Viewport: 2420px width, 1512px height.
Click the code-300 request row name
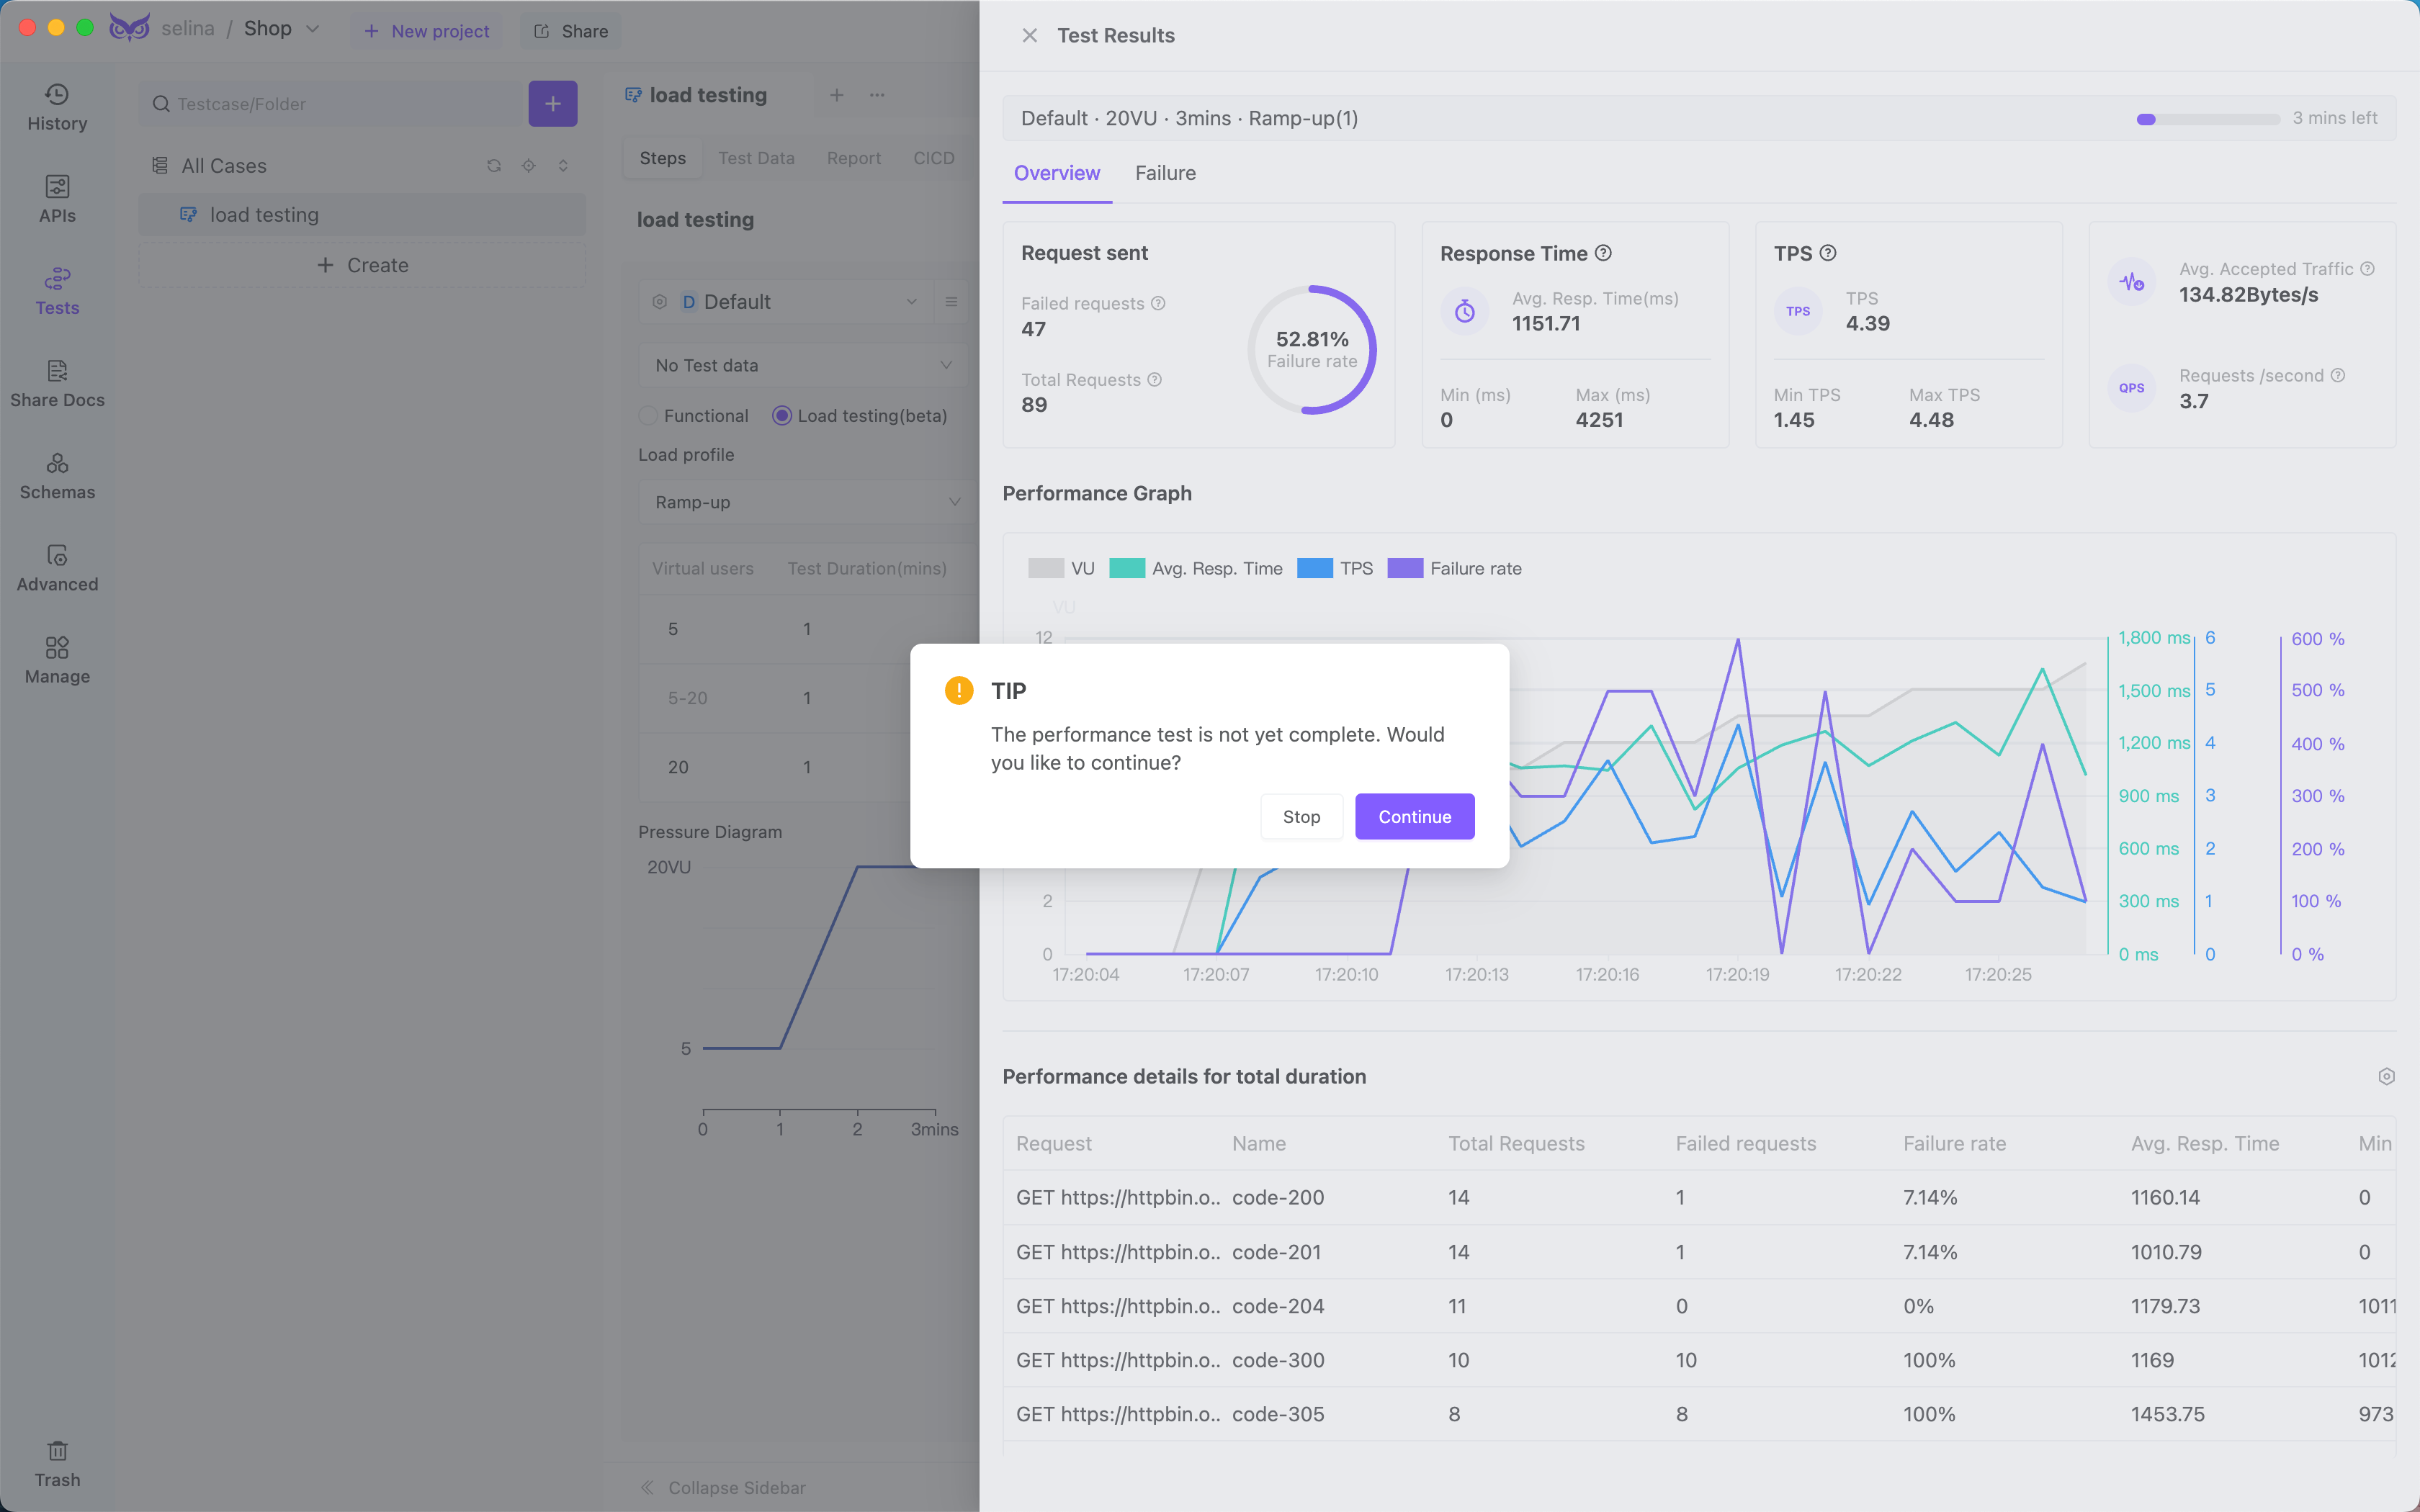1278,1360
